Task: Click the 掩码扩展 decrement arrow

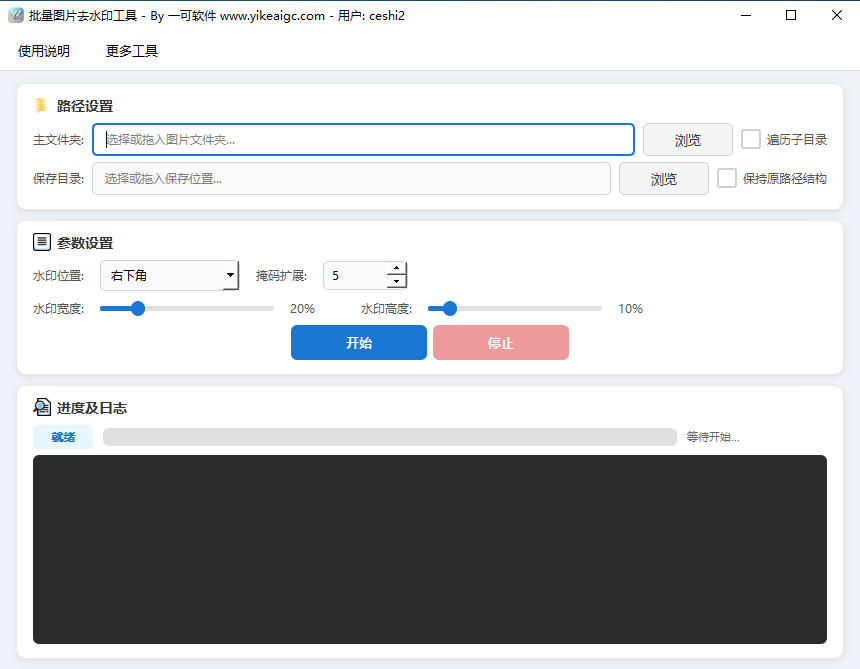Action: click(x=396, y=281)
